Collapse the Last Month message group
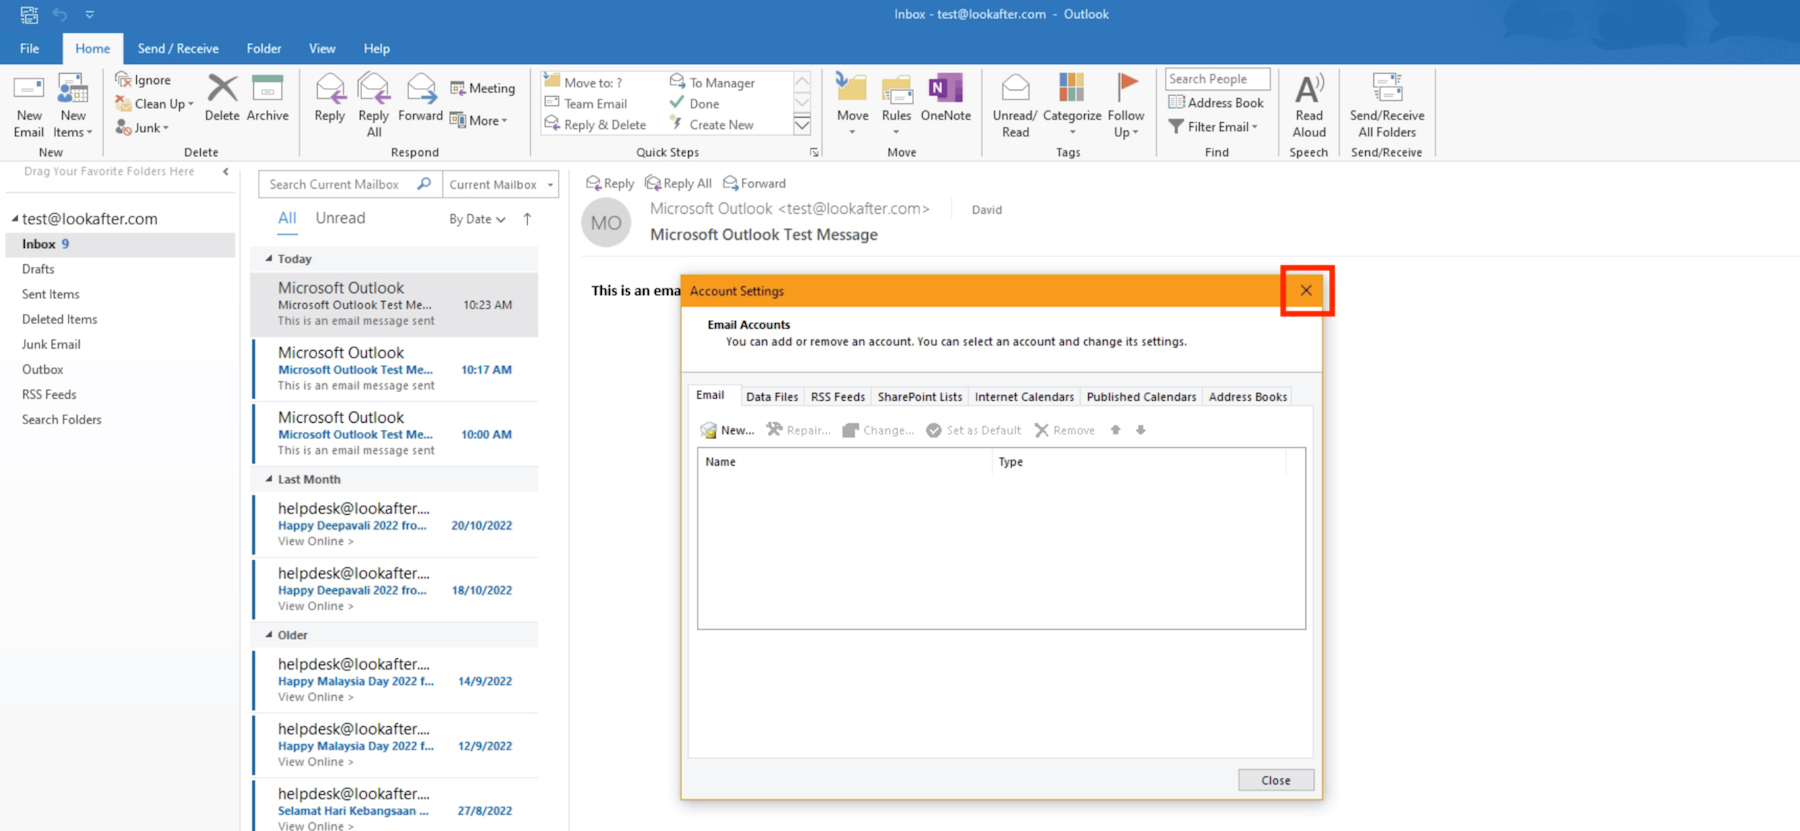 pos(269,479)
